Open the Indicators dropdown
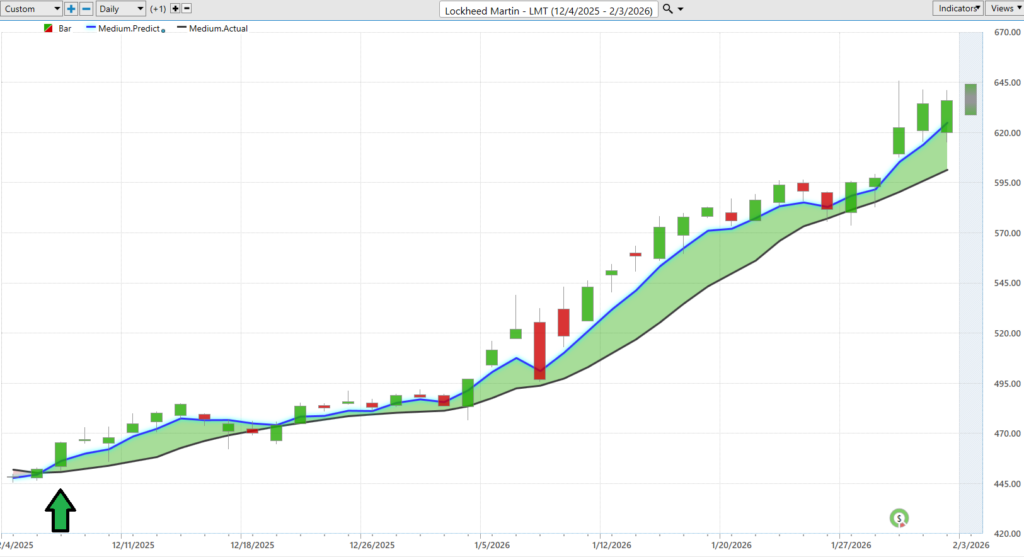This screenshot has height=557, width=1024. tap(957, 8)
